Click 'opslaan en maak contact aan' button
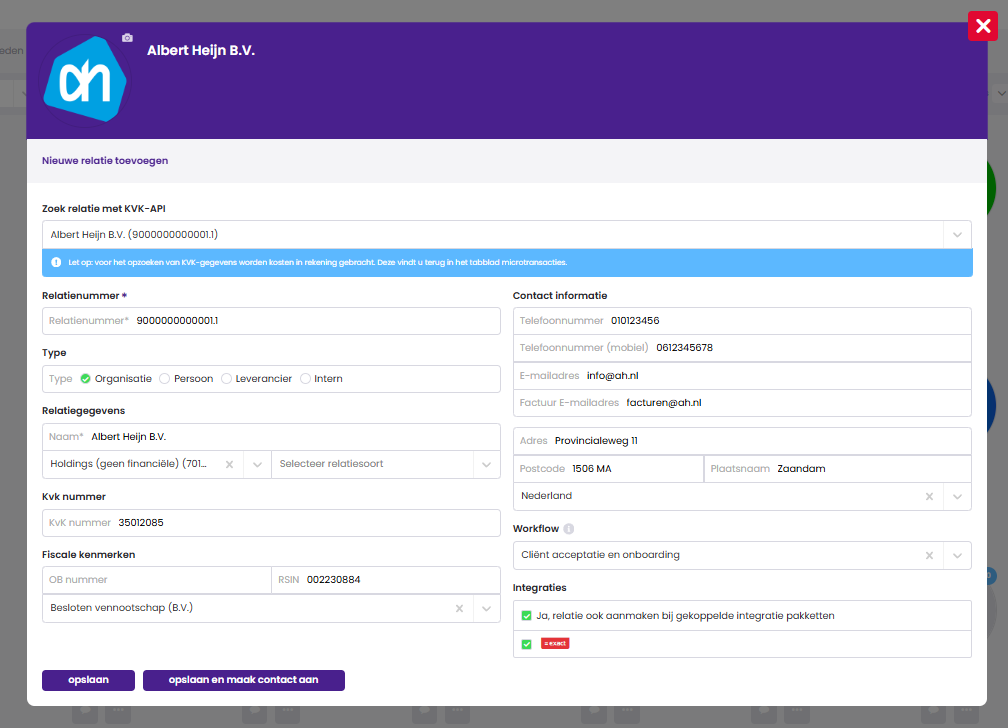This screenshot has height=728, width=1008. [x=244, y=680]
